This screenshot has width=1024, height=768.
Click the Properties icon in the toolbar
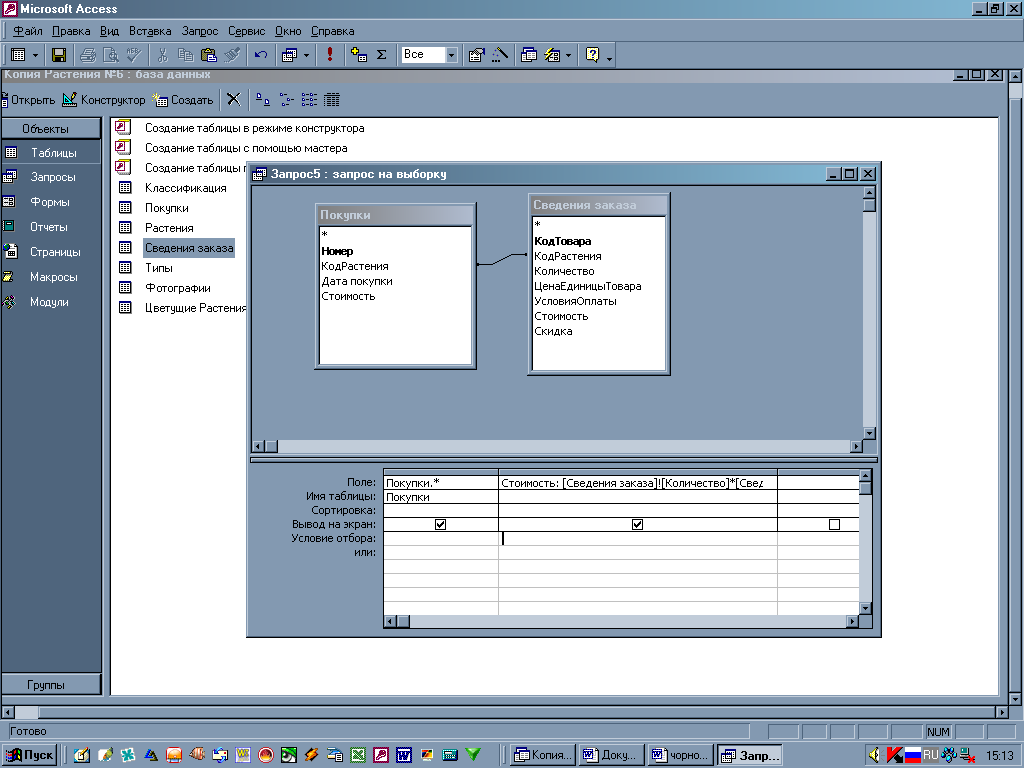click(x=477, y=55)
